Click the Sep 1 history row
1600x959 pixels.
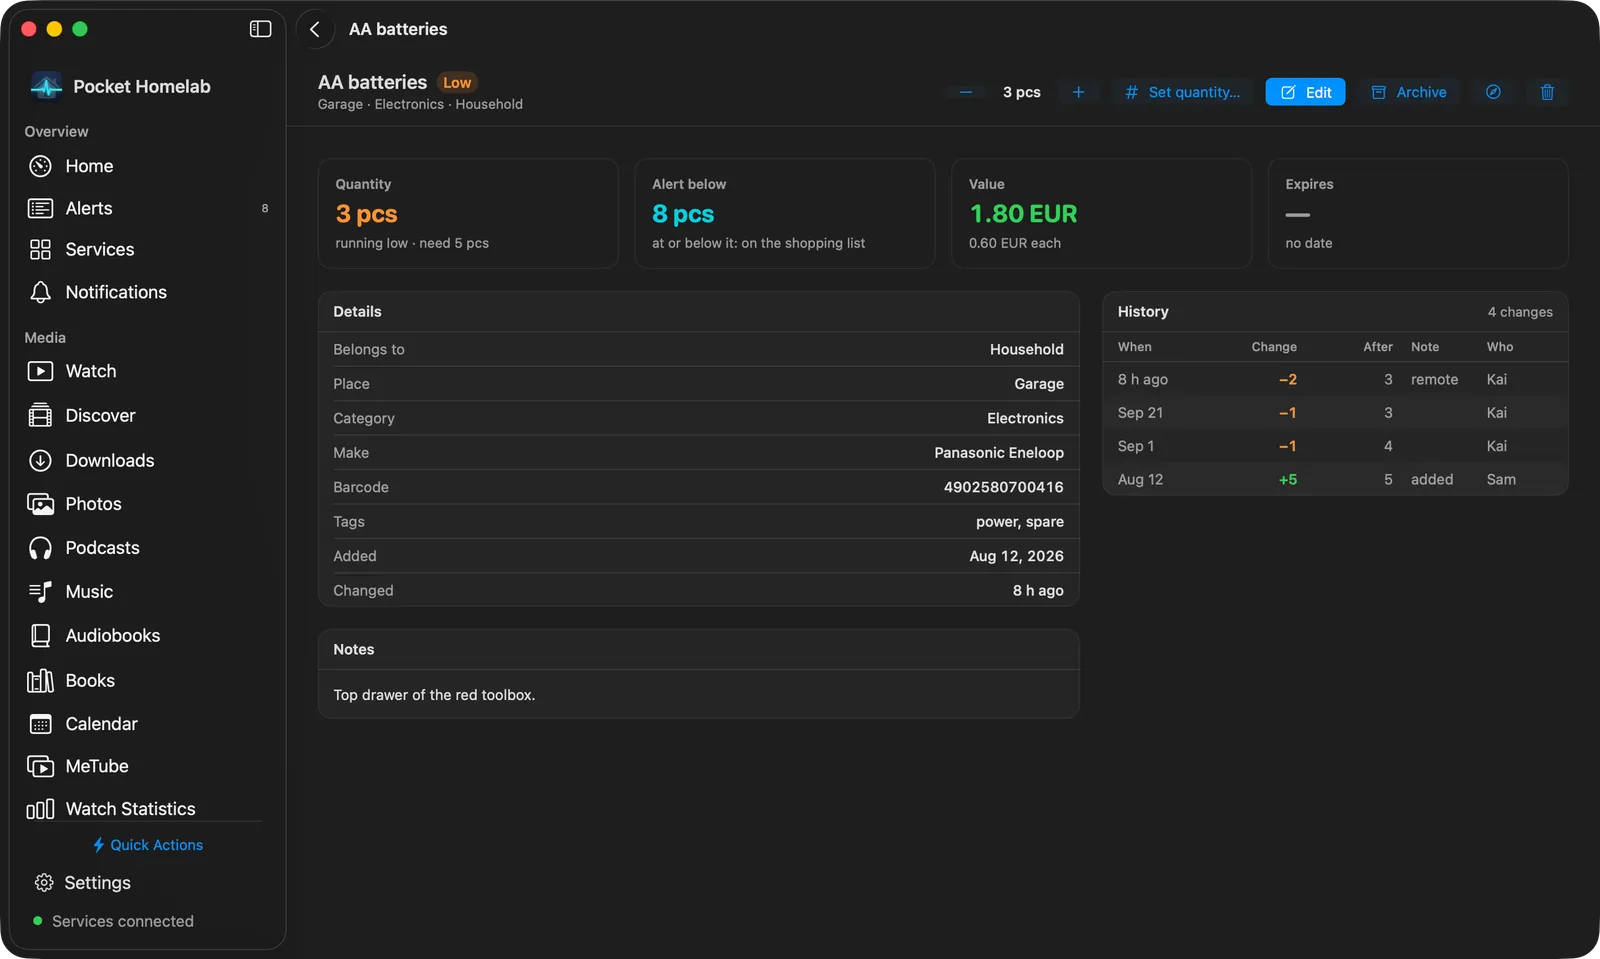pyautogui.click(x=1335, y=446)
